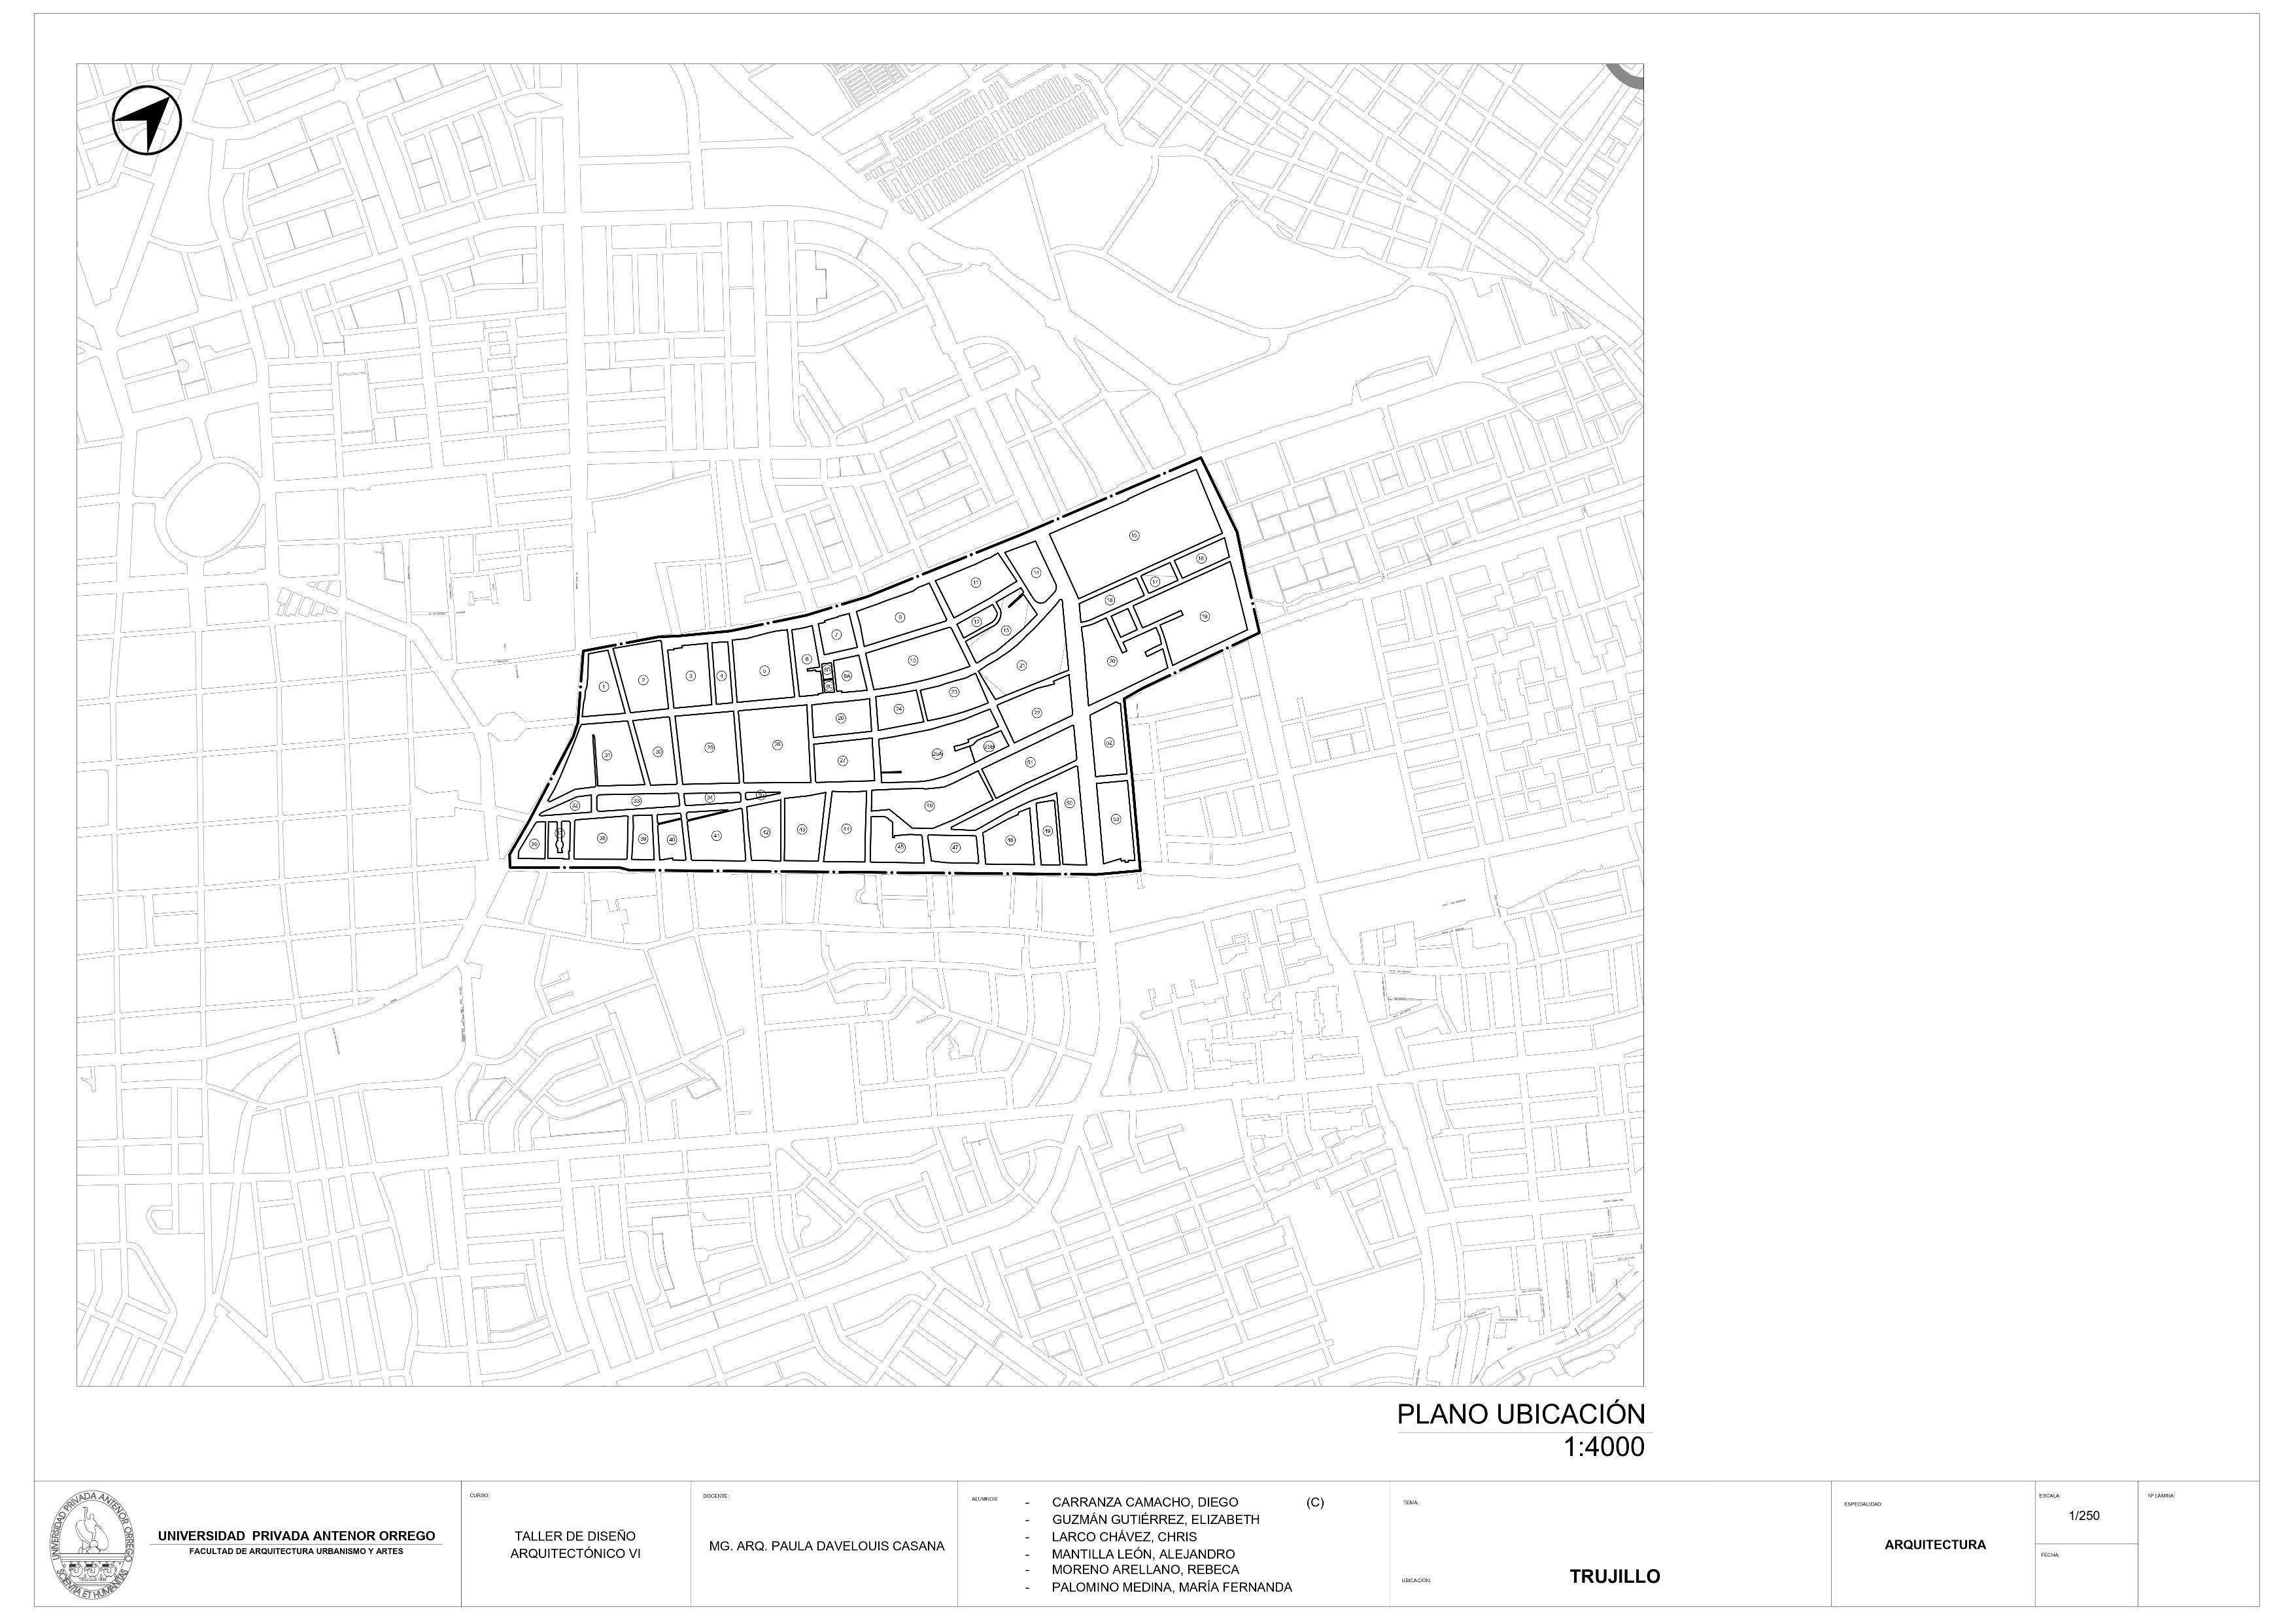This screenshot has width=2296, height=1624.
Task: Click the PLANO UBICACIÓN title
Action: (x=1520, y=1413)
